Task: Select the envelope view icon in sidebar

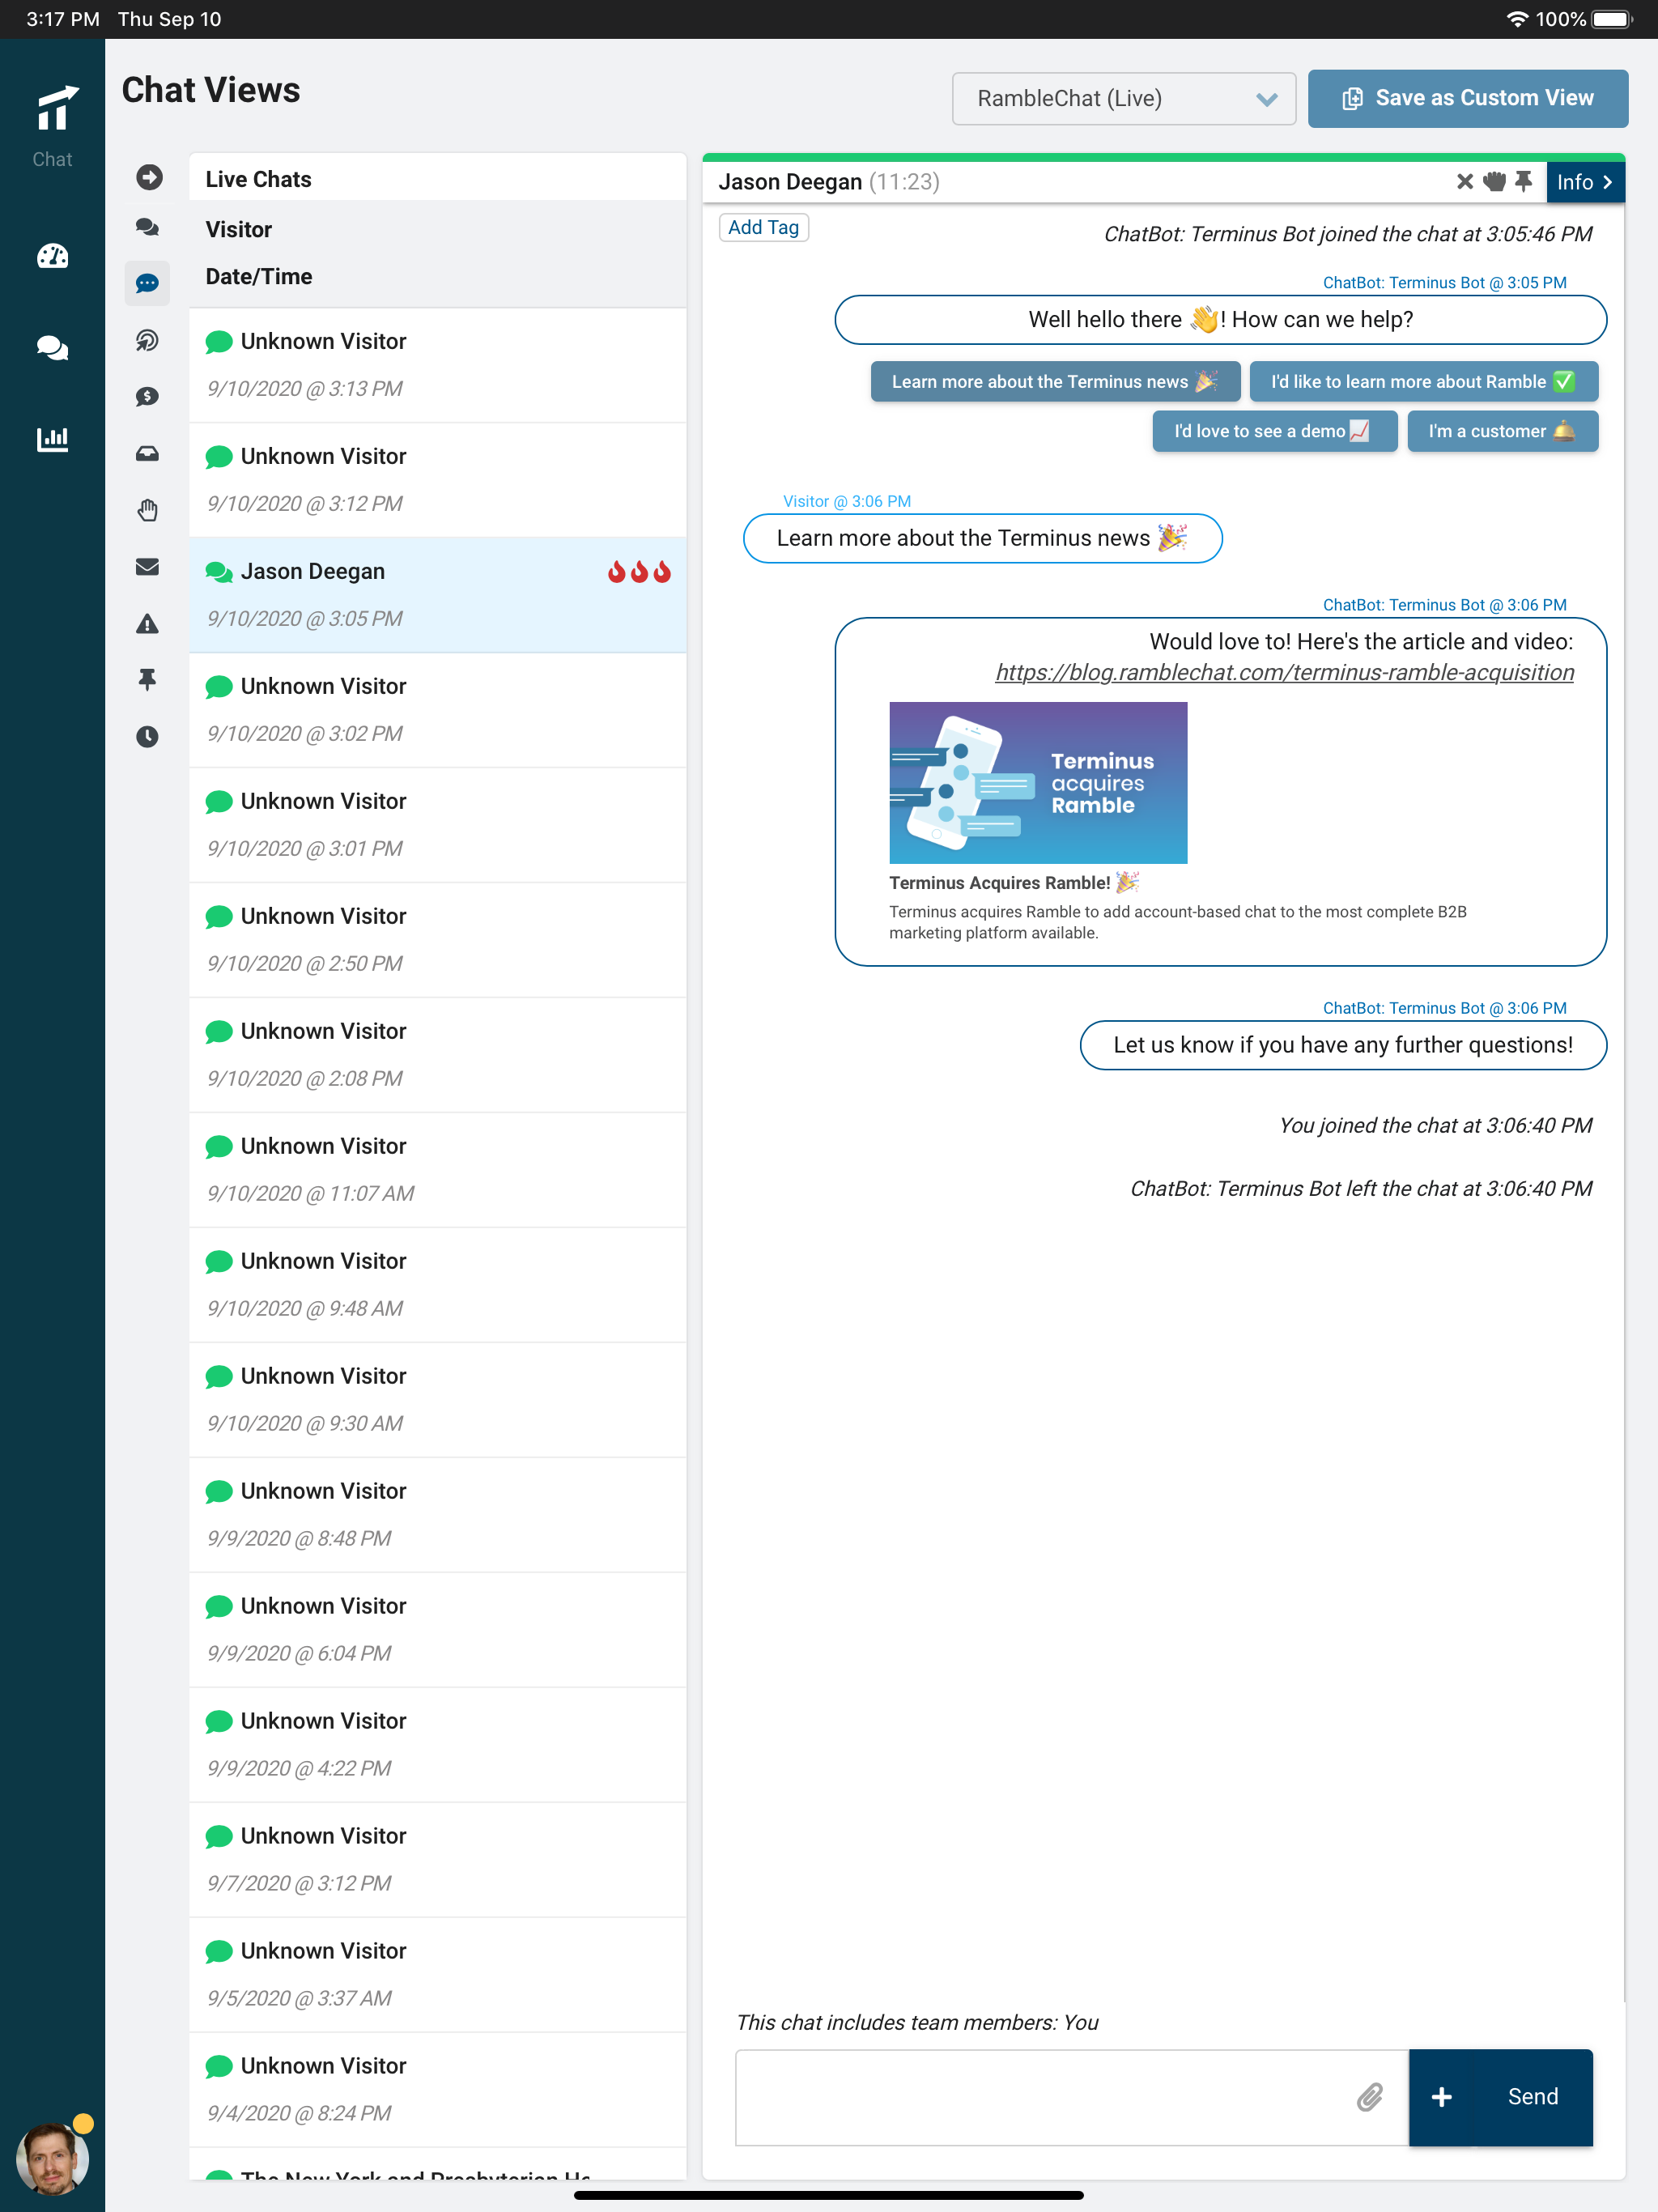Action: (147, 567)
